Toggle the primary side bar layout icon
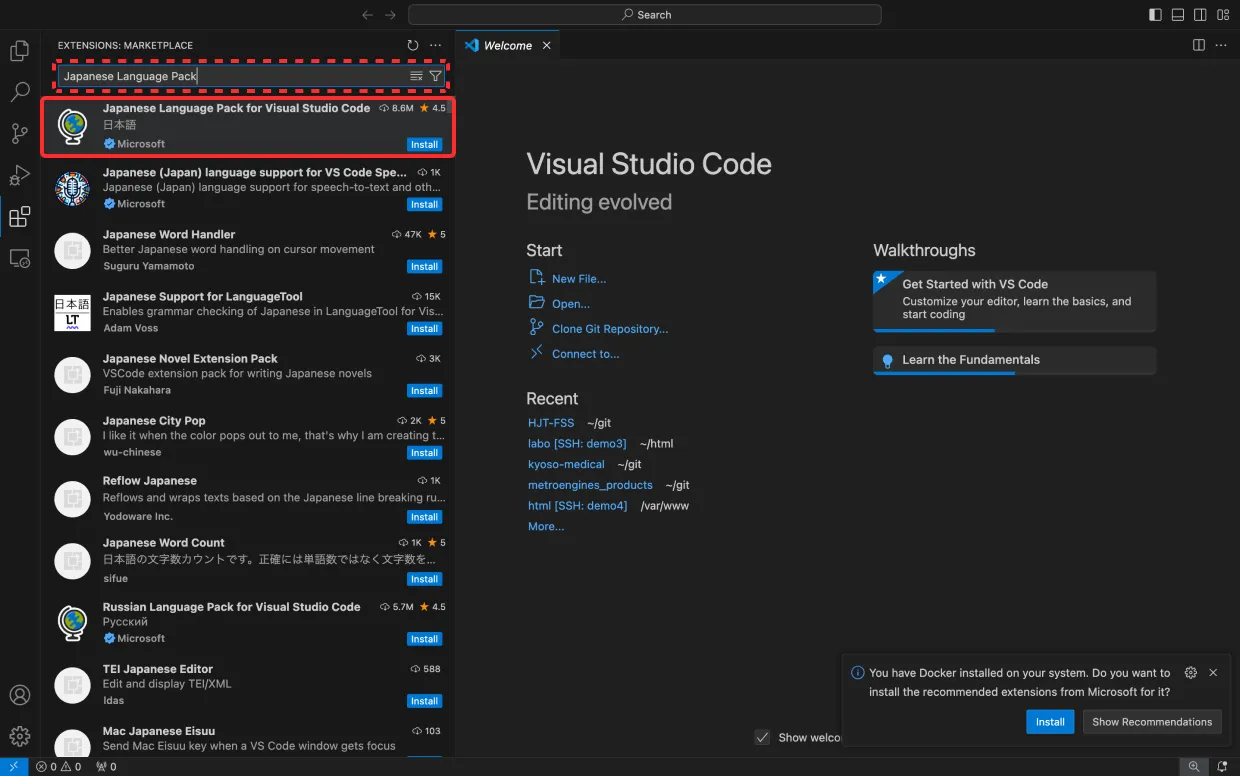The width and height of the screenshot is (1240, 776). 1155,15
